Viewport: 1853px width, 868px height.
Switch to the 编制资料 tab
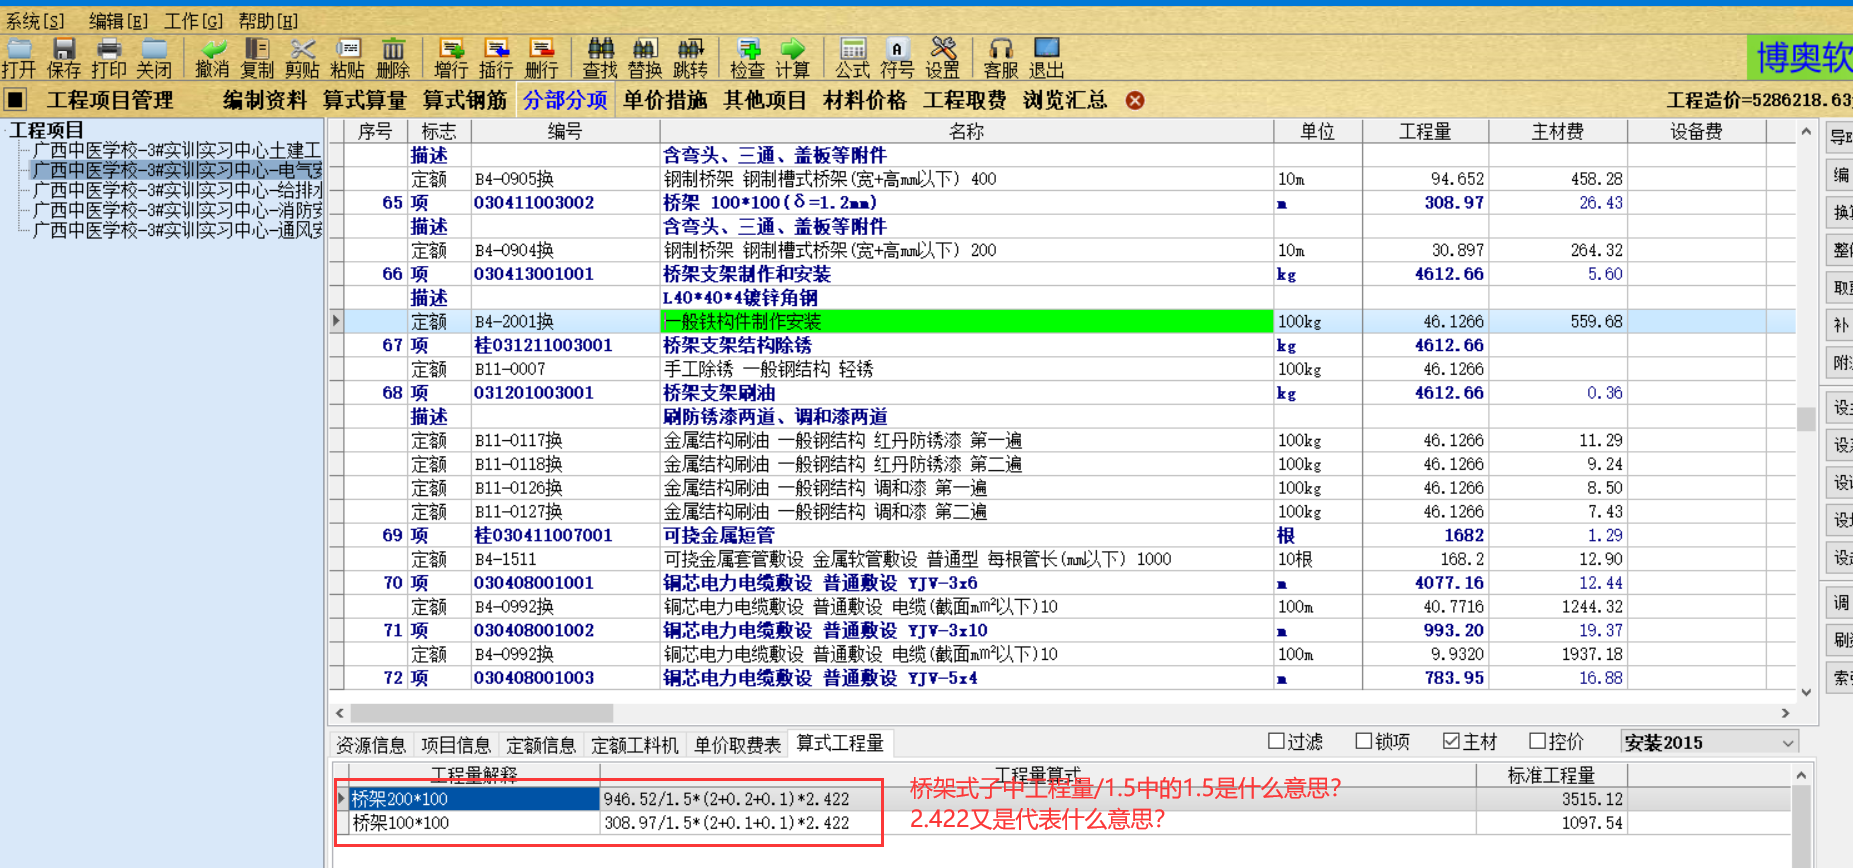[265, 100]
